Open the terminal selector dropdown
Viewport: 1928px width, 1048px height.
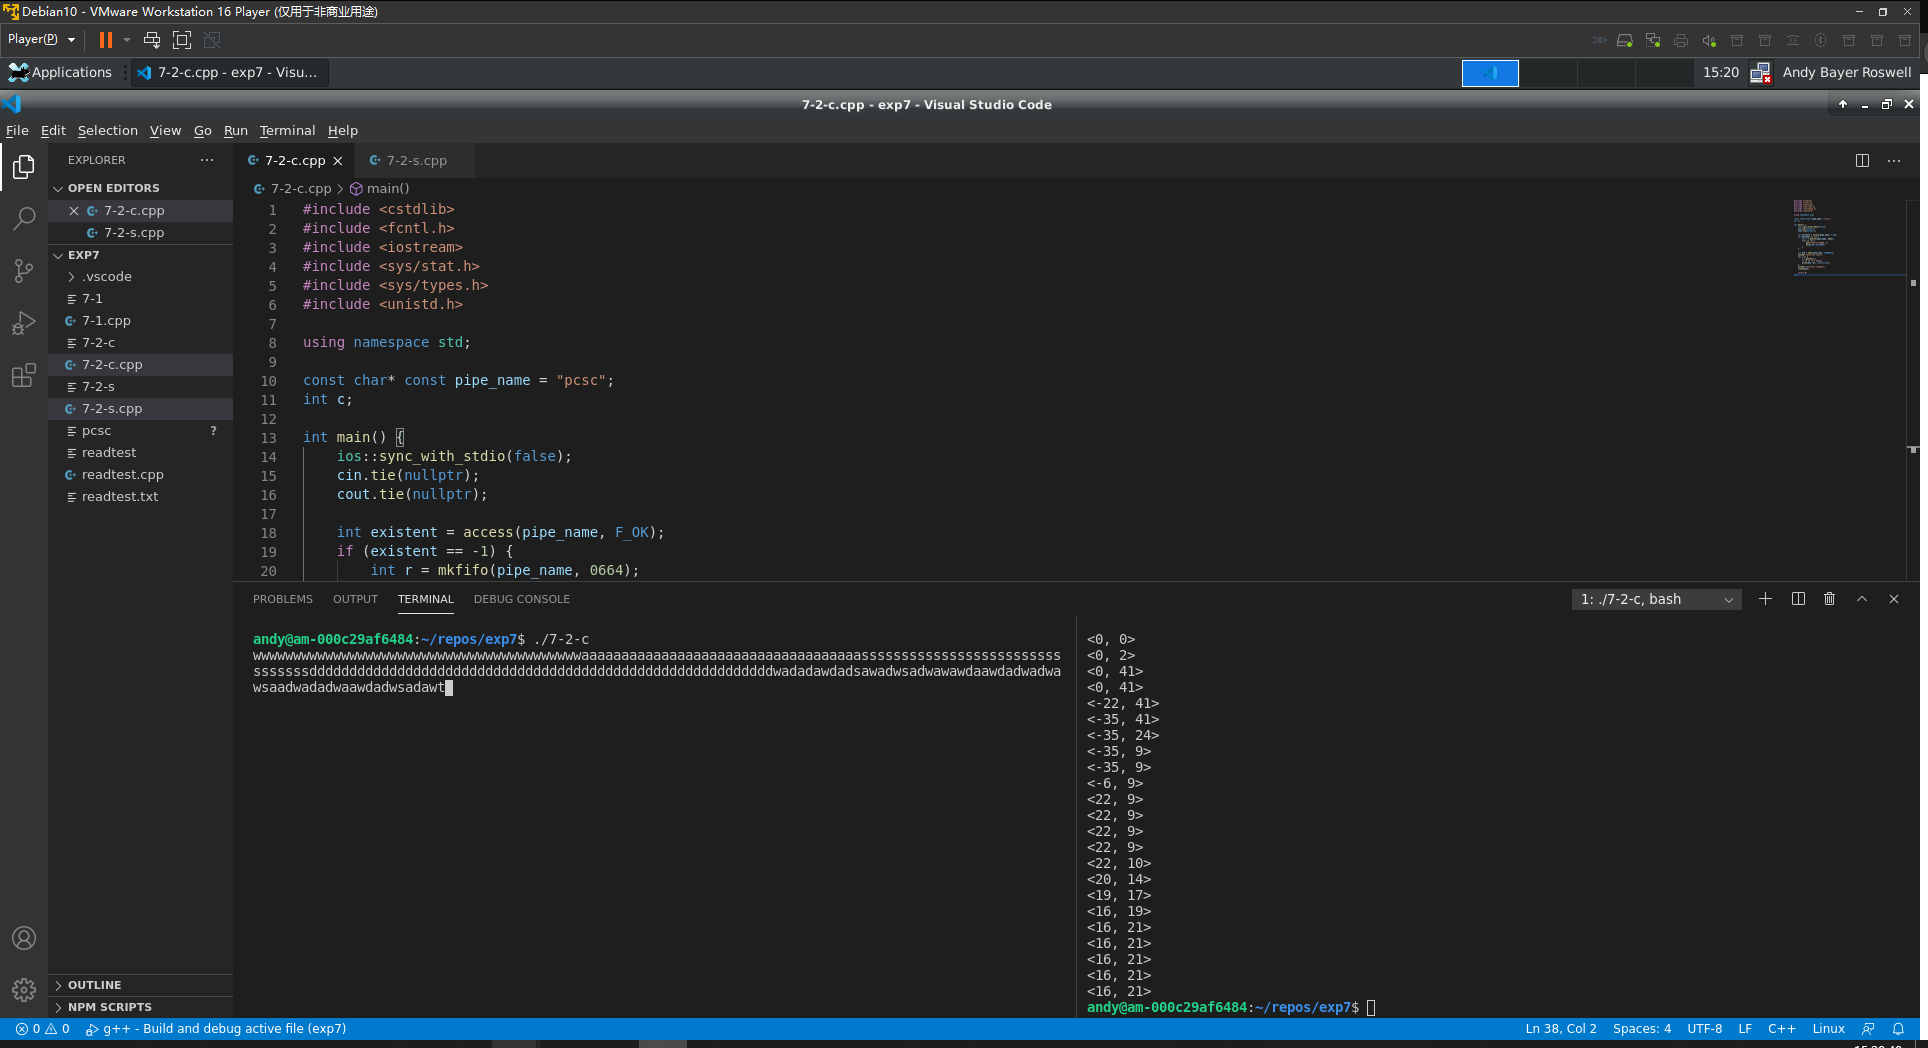point(1656,599)
